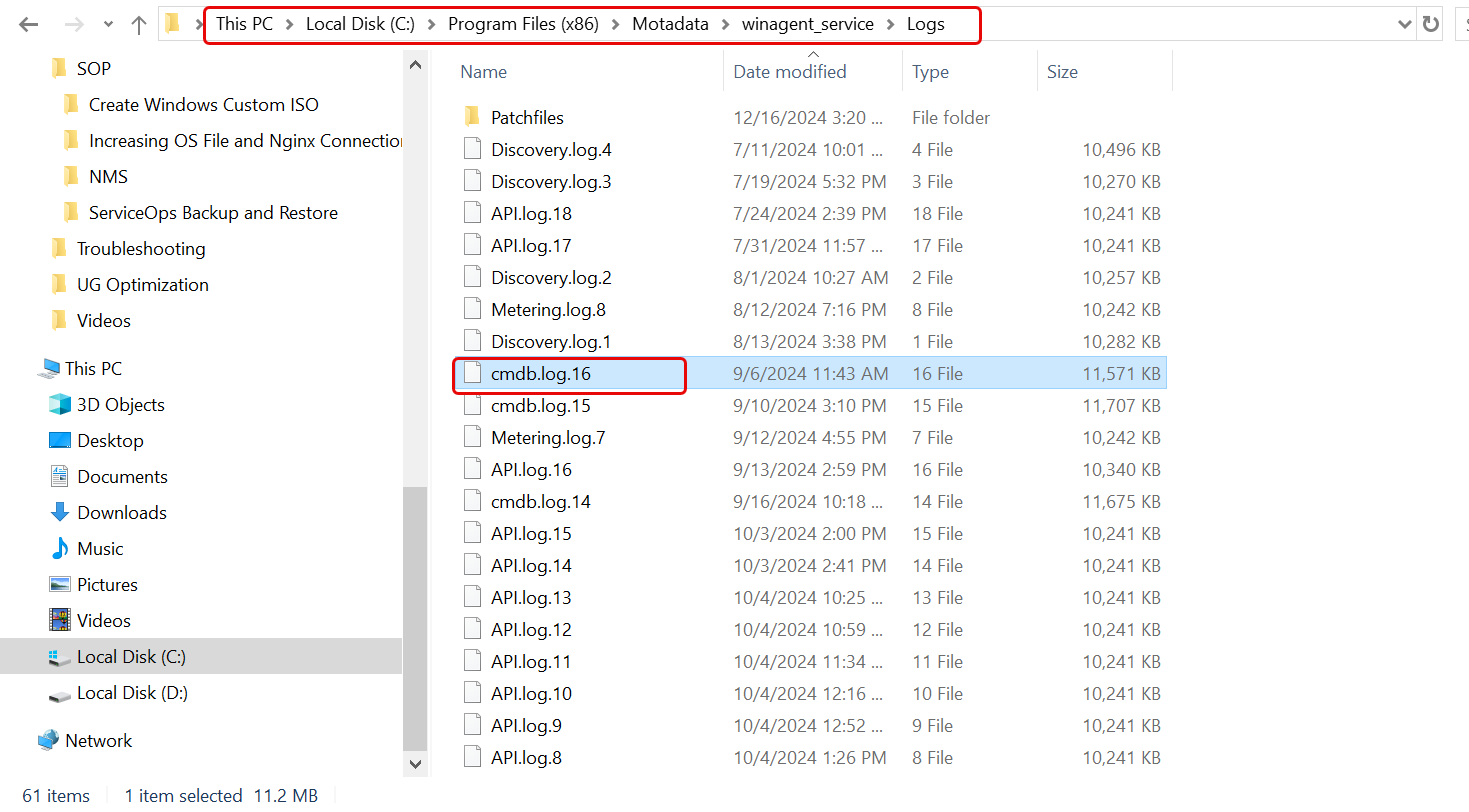Select the Metering.log.7 file name
The image size is (1469, 812).
tap(548, 438)
